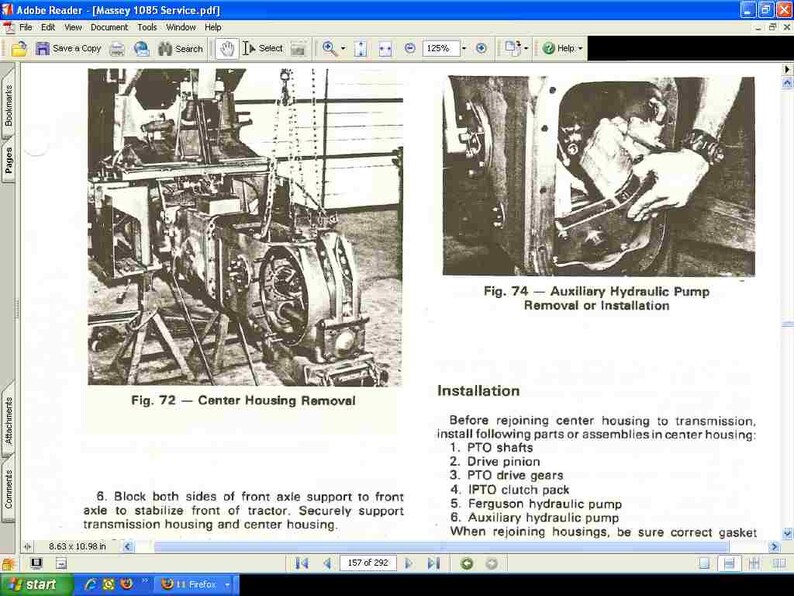This screenshot has height=596, width=794.
Task: Open the Attachments side panel tab
Action: click(8, 421)
